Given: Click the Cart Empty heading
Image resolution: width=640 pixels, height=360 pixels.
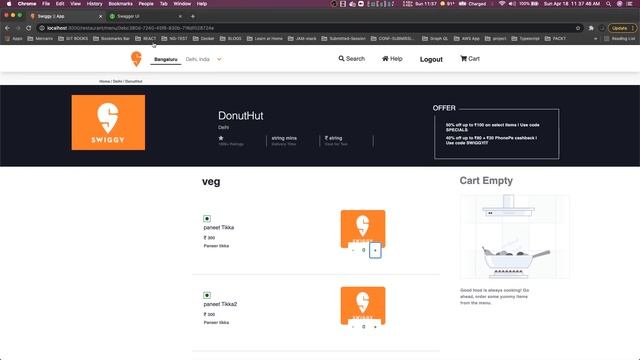Looking at the screenshot, I should coord(486,180).
